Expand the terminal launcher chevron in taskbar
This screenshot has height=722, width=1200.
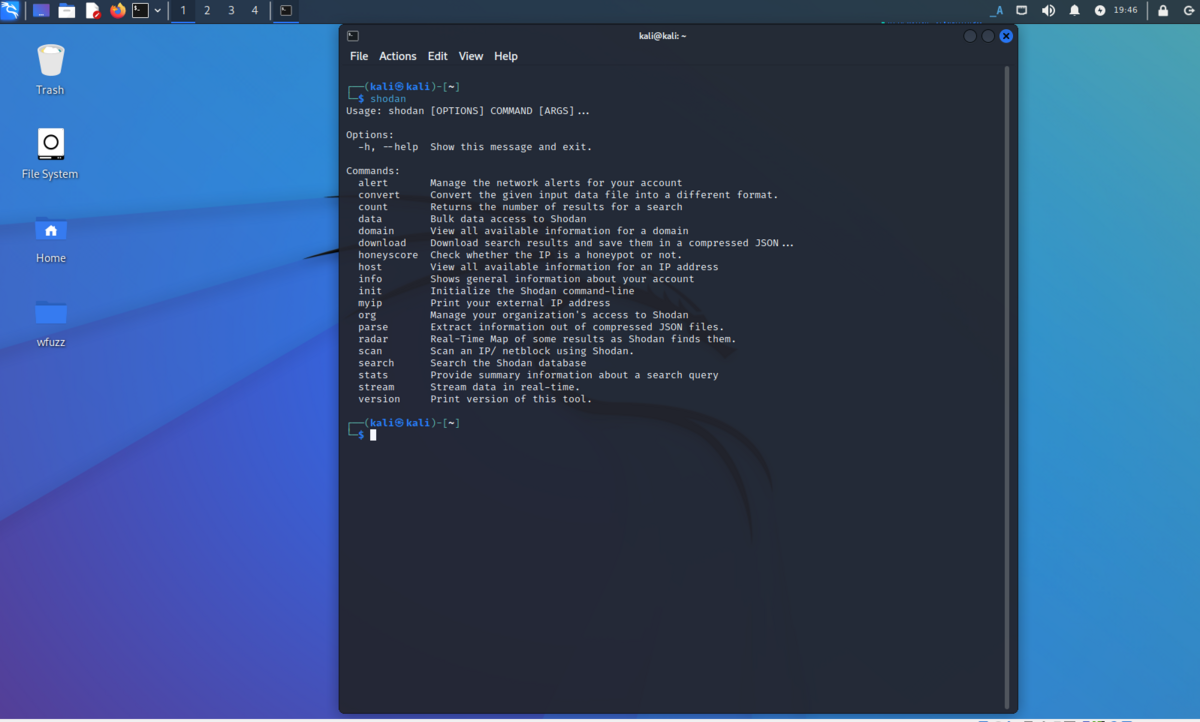tap(157, 11)
